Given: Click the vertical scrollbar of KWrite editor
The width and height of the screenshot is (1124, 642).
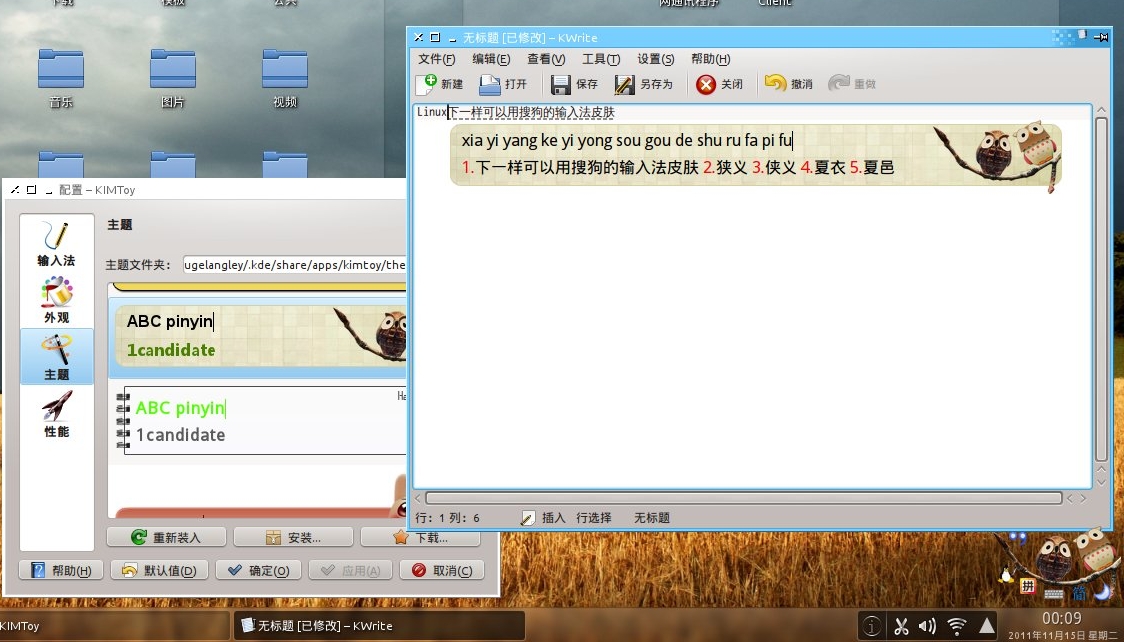Looking at the screenshot, I should pyautogui.click(x=1102, y=287).
